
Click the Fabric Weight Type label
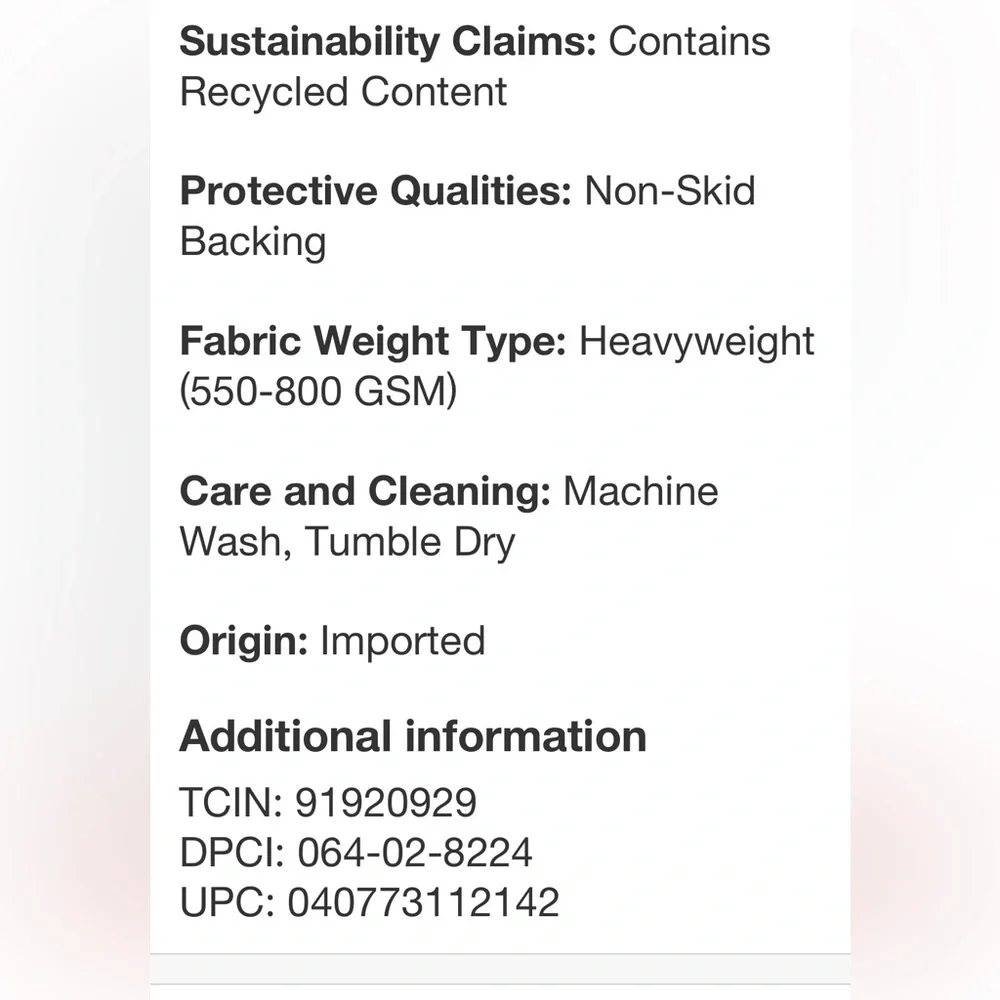[373, 341]
